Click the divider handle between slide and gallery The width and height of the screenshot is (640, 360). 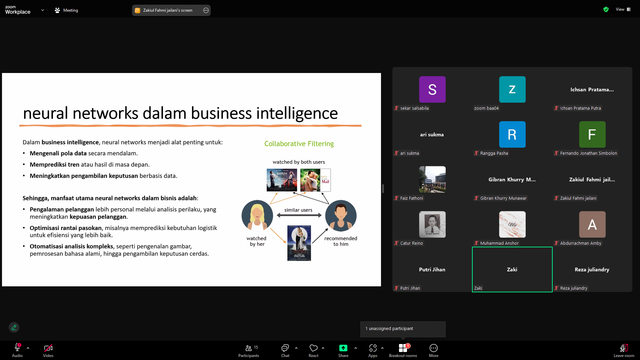382,188
